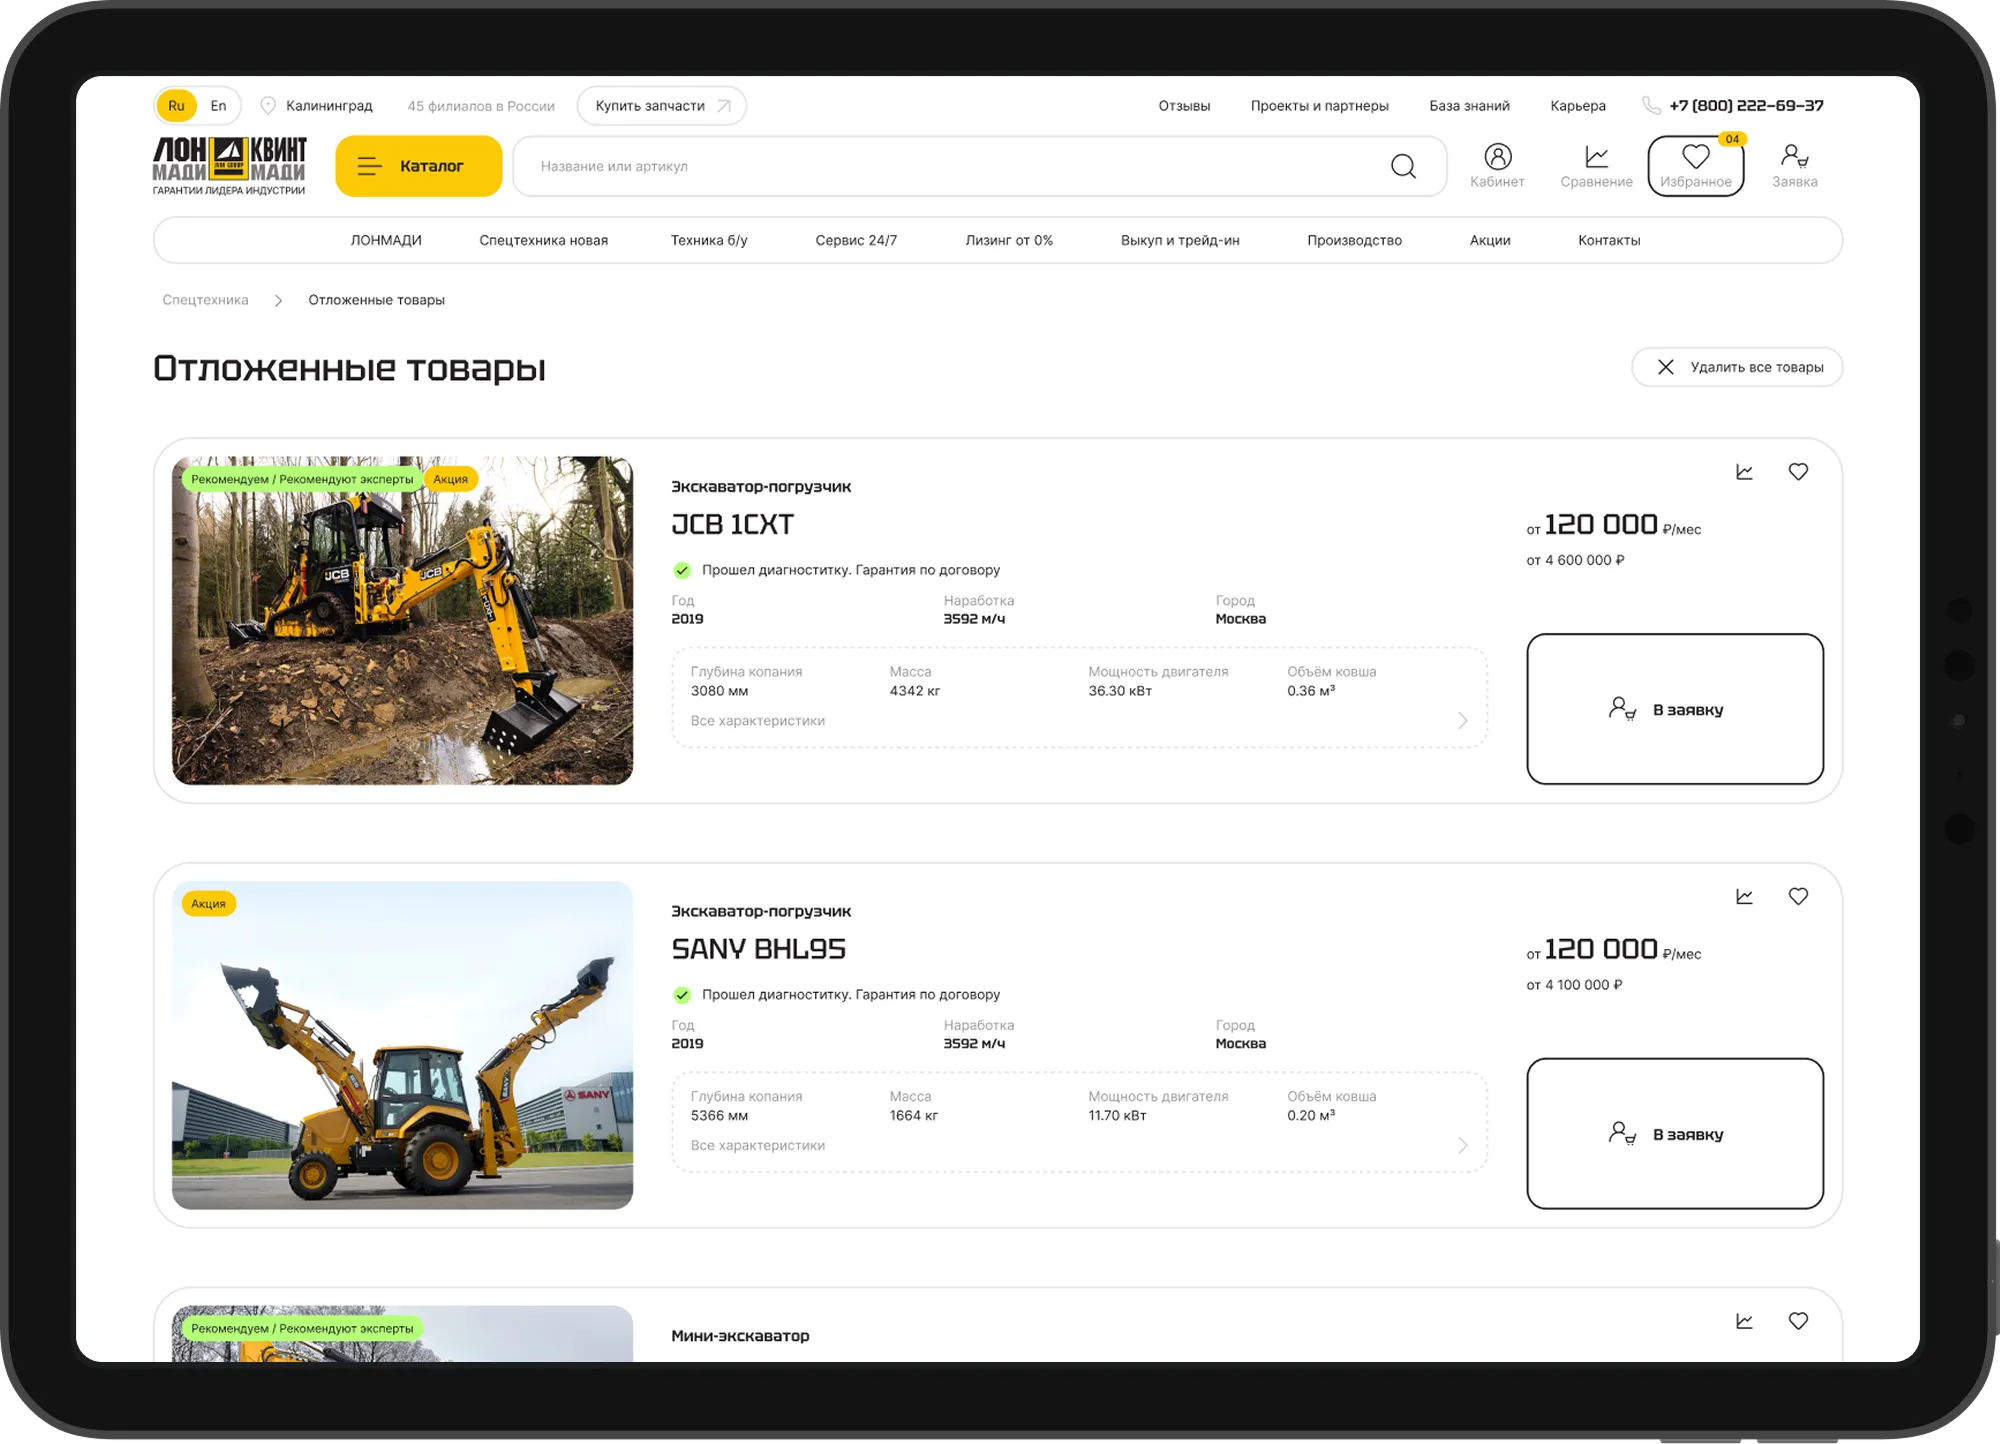Click the Калининград location pin

pos(268,106)
